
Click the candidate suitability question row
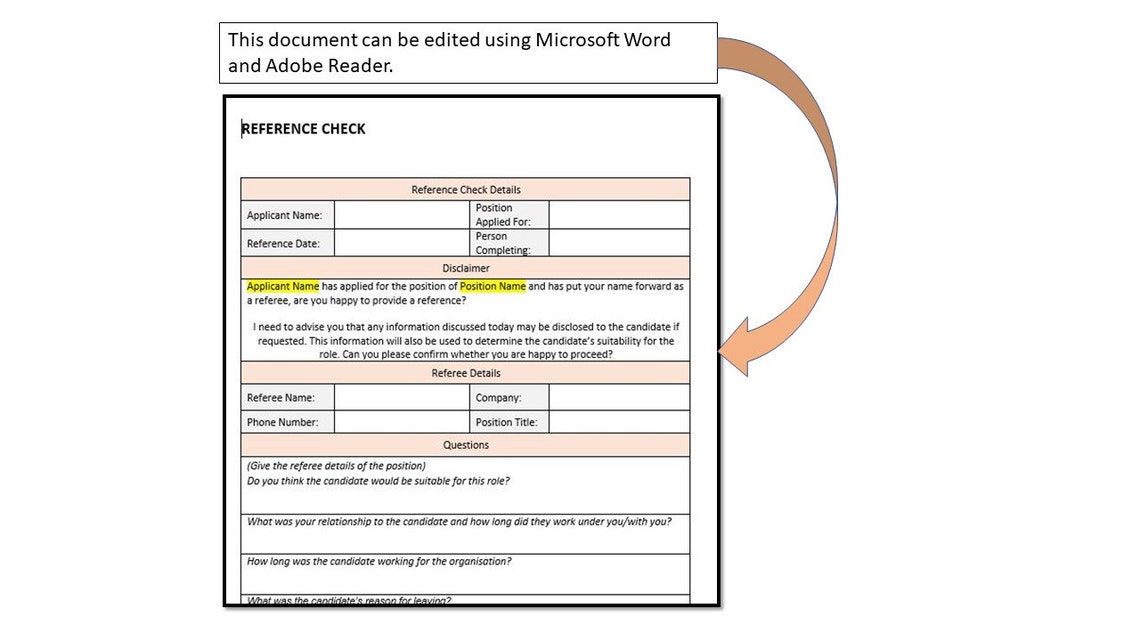(x=465, y=485)
